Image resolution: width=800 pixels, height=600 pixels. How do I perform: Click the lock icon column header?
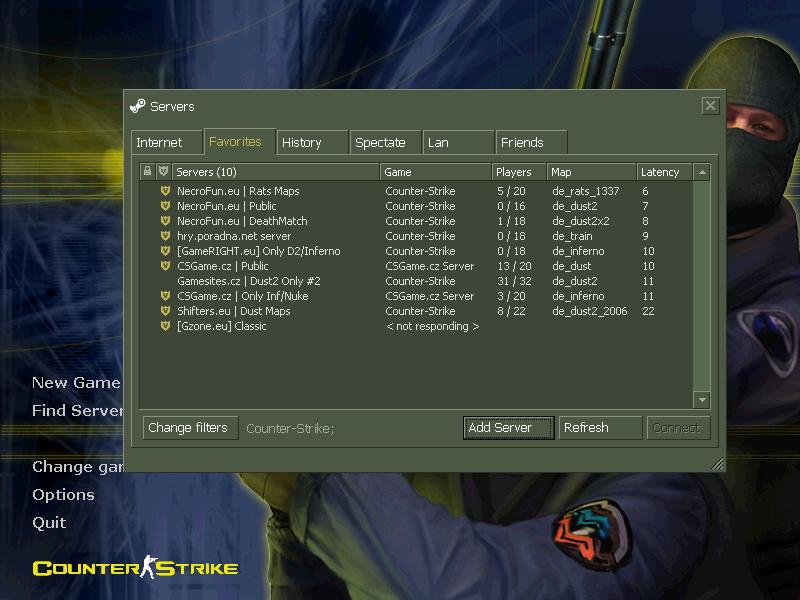pyautogui.click(x=148, y=172)
